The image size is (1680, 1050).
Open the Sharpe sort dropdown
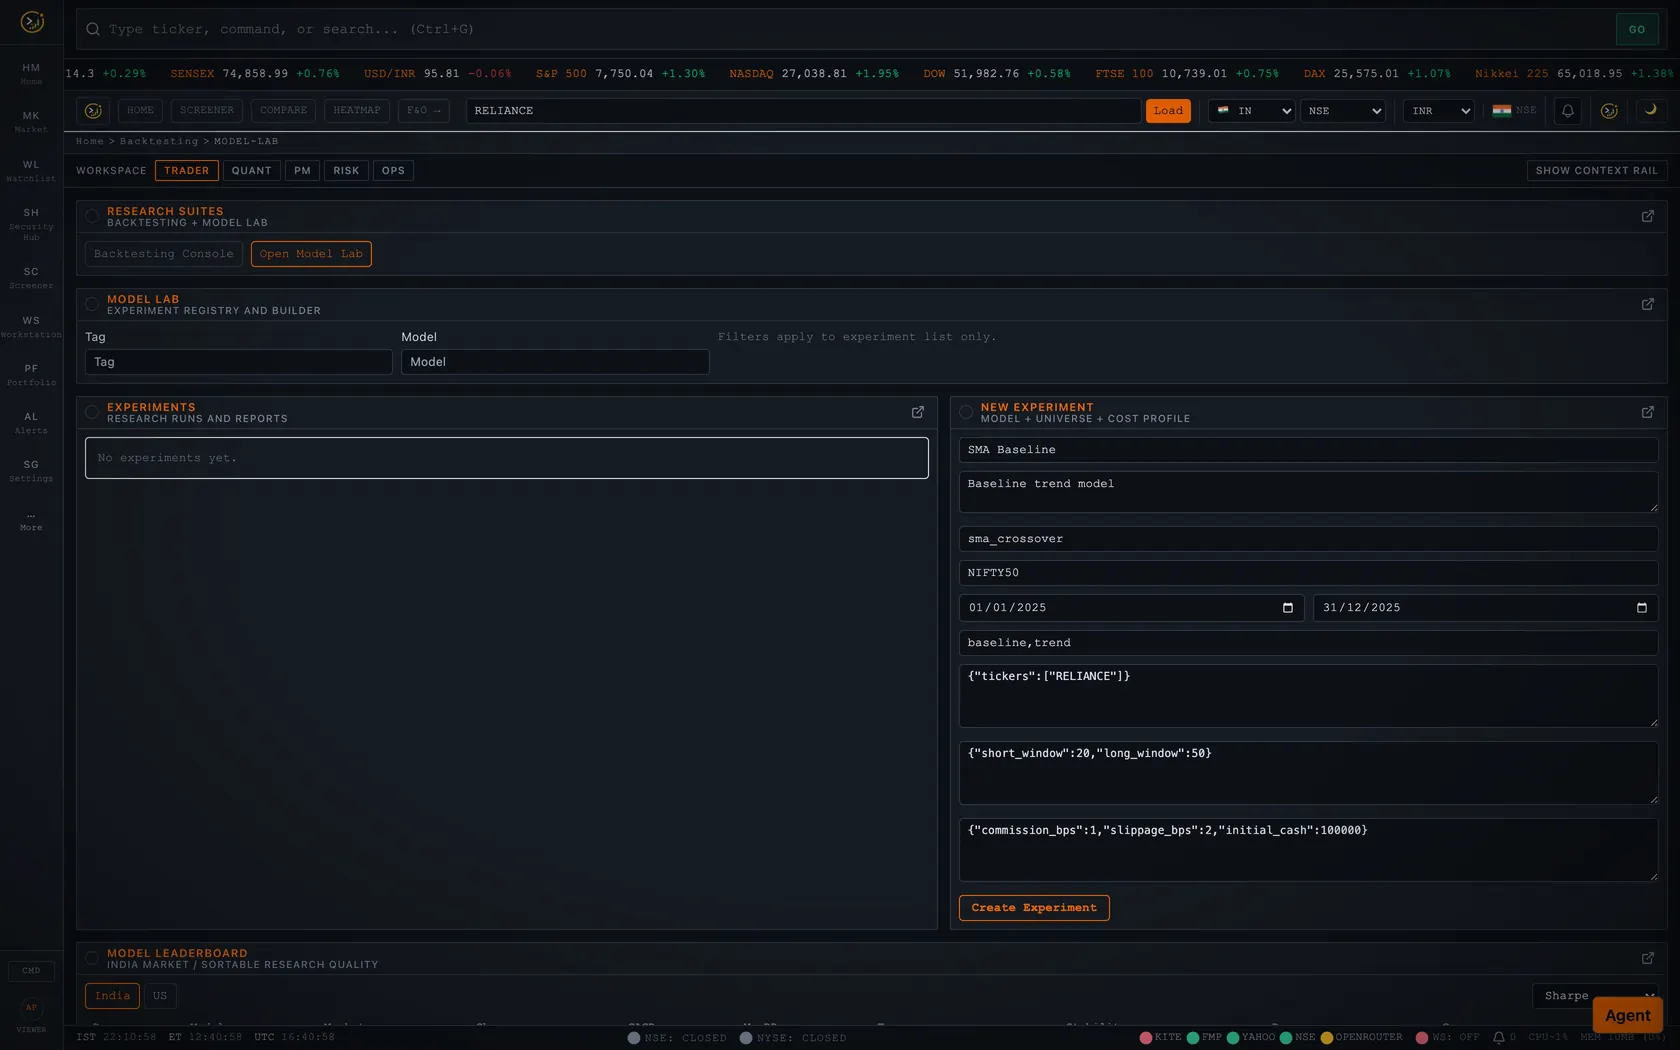[1595, 996]
